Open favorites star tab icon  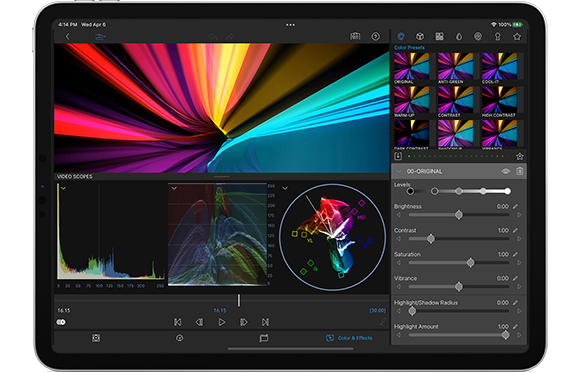click(517, 36)
